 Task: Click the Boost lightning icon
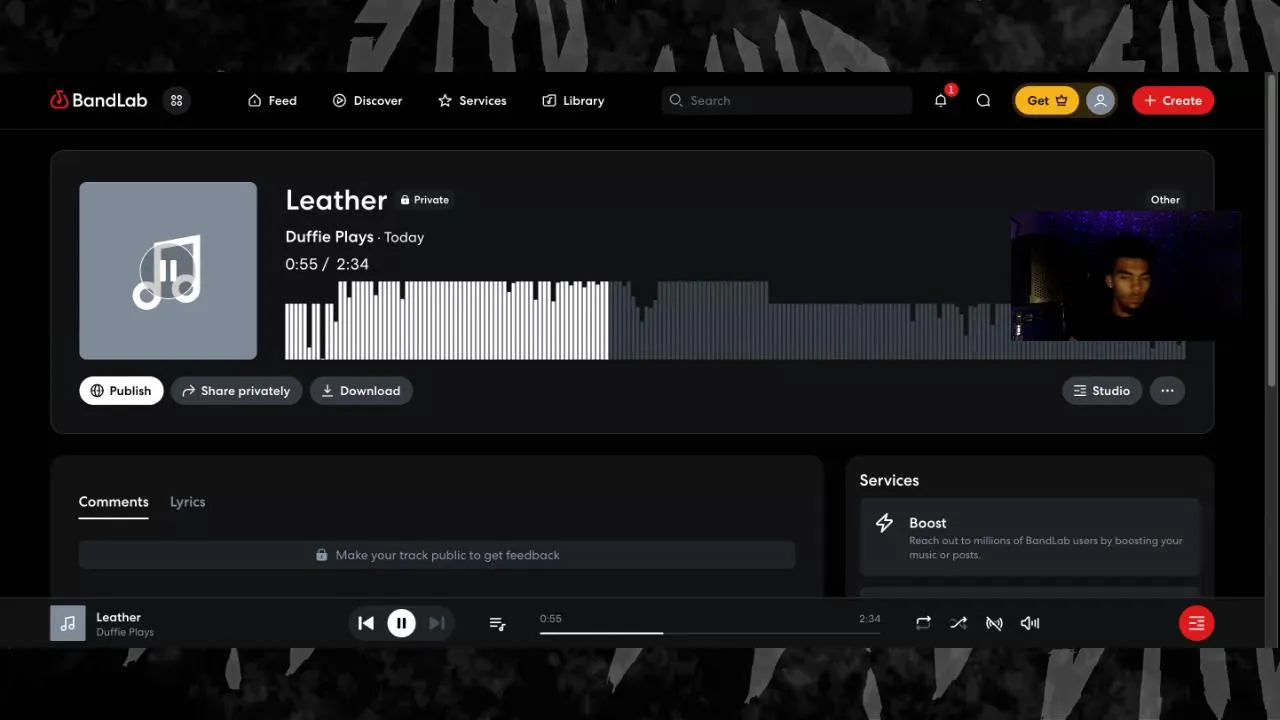click(x=884, y=523)
